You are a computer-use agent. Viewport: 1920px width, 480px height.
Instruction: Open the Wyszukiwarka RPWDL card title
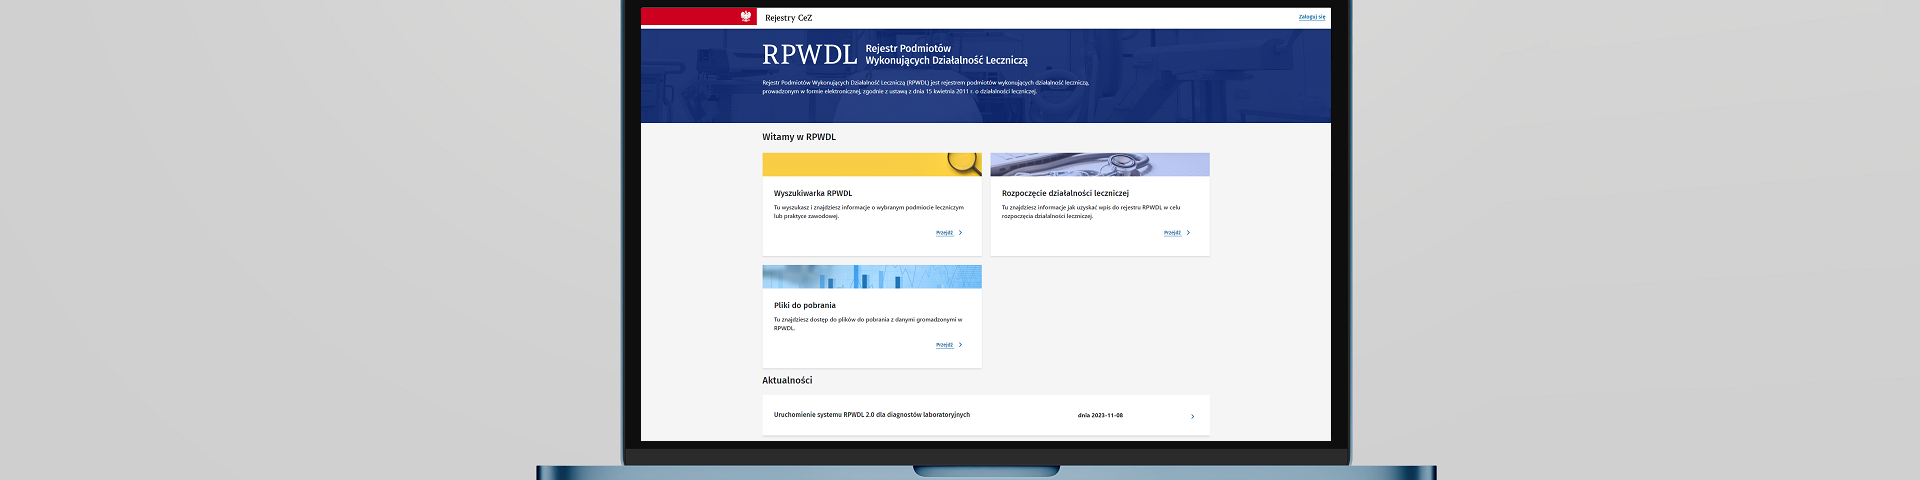pyautogui.click(x=812, y=193)
